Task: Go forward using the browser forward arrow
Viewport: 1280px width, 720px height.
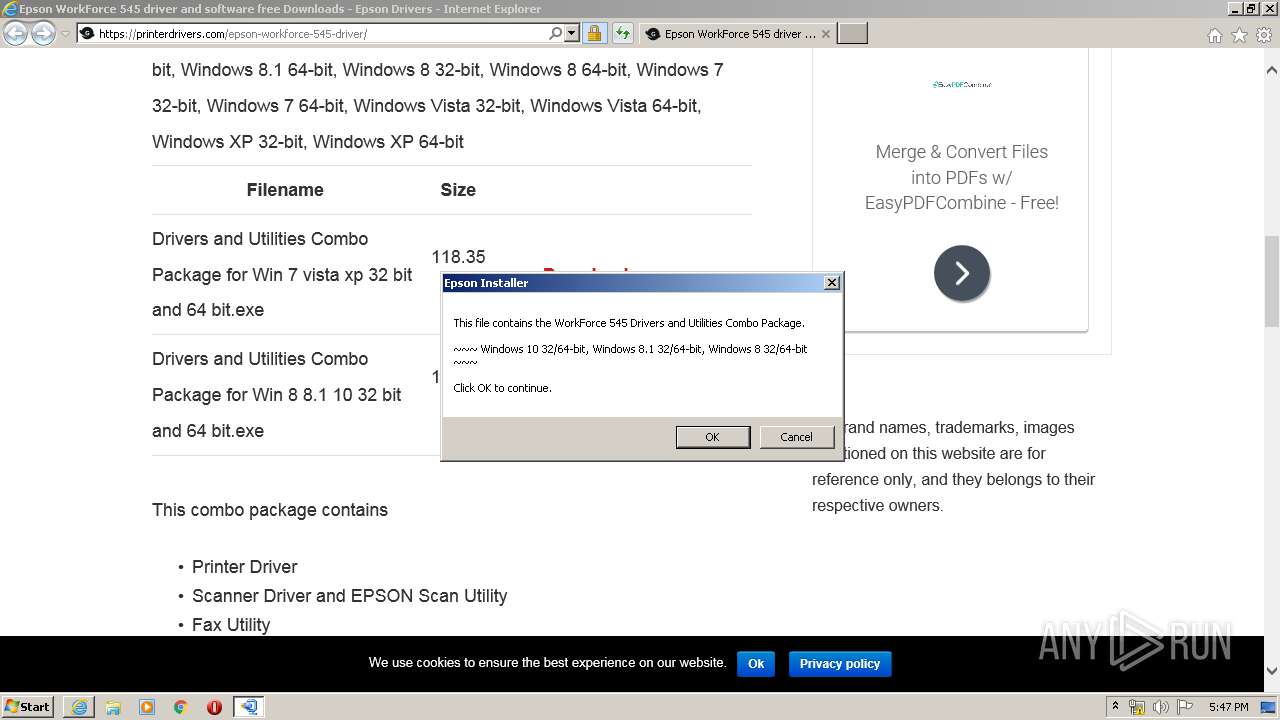Action: point(43,33)
